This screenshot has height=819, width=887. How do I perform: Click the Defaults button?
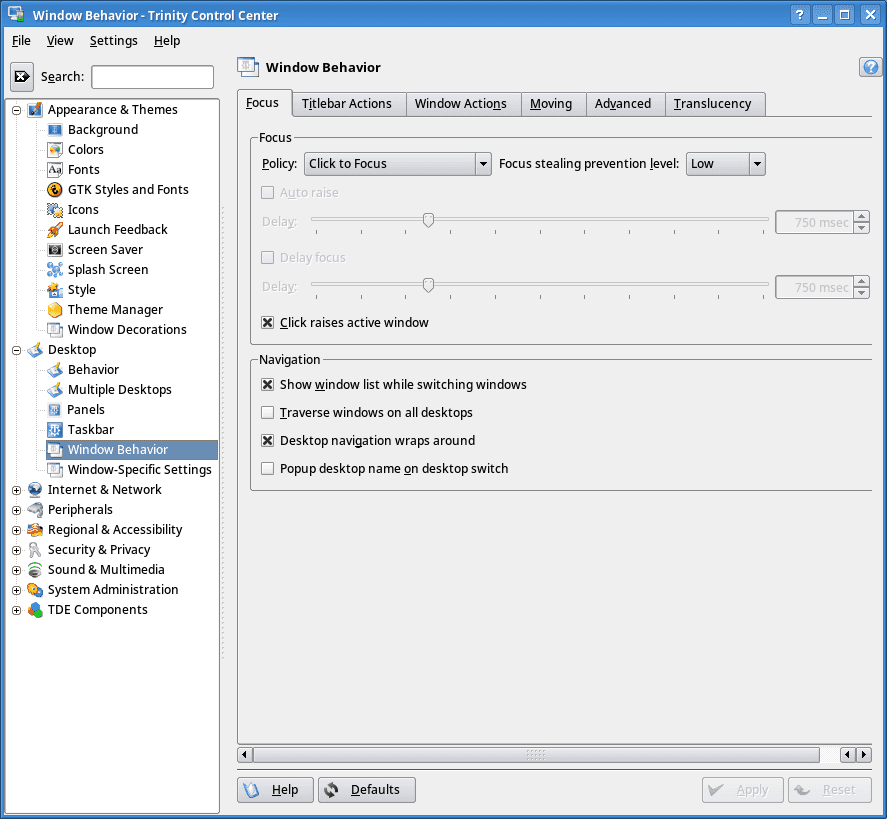[x=367, y=790]
